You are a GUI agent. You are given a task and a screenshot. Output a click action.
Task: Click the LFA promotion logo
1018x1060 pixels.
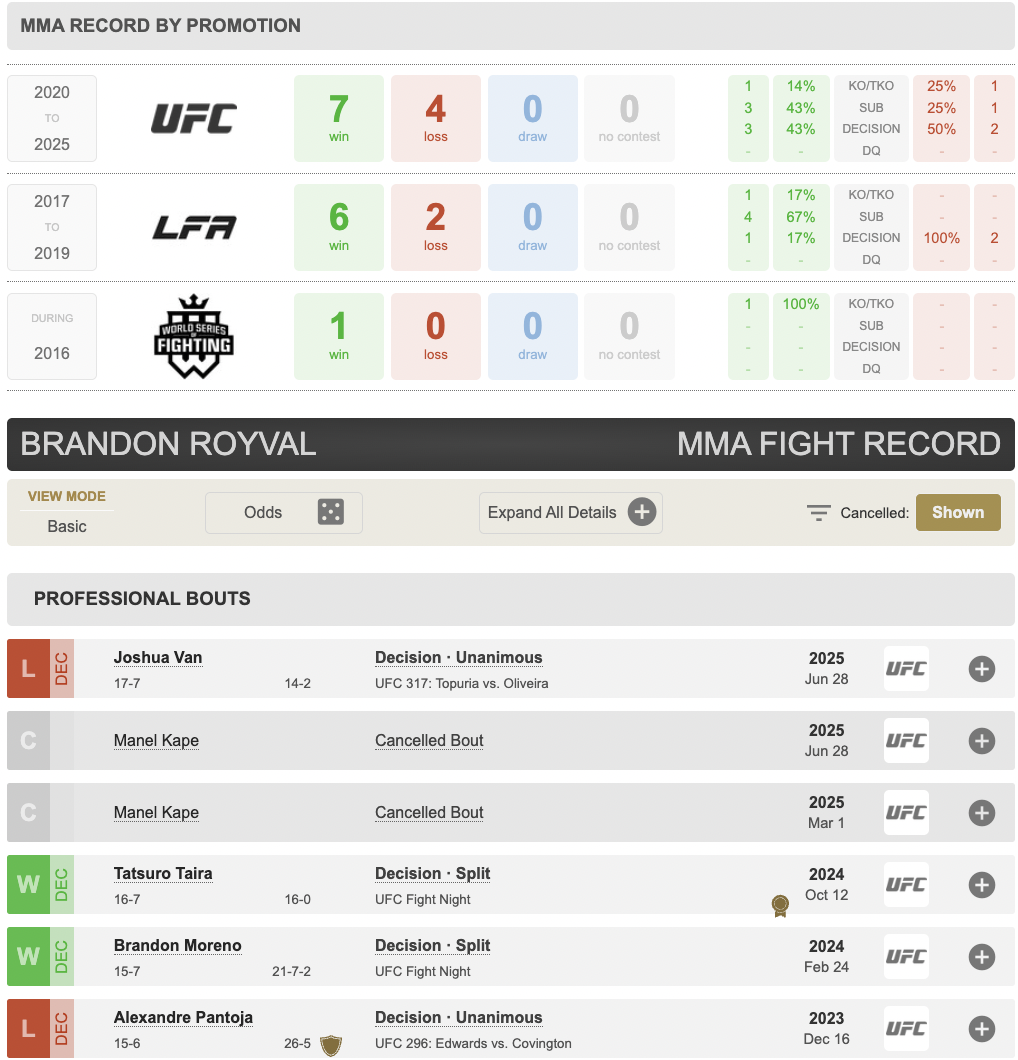[x=194, y=227]
